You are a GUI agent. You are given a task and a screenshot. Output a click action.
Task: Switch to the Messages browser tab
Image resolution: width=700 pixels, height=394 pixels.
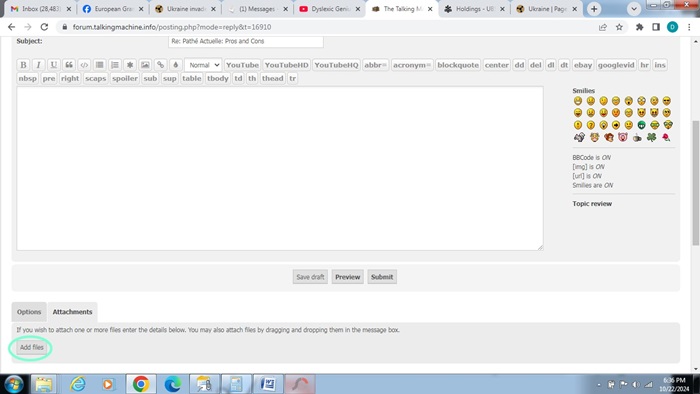(257, 9)
